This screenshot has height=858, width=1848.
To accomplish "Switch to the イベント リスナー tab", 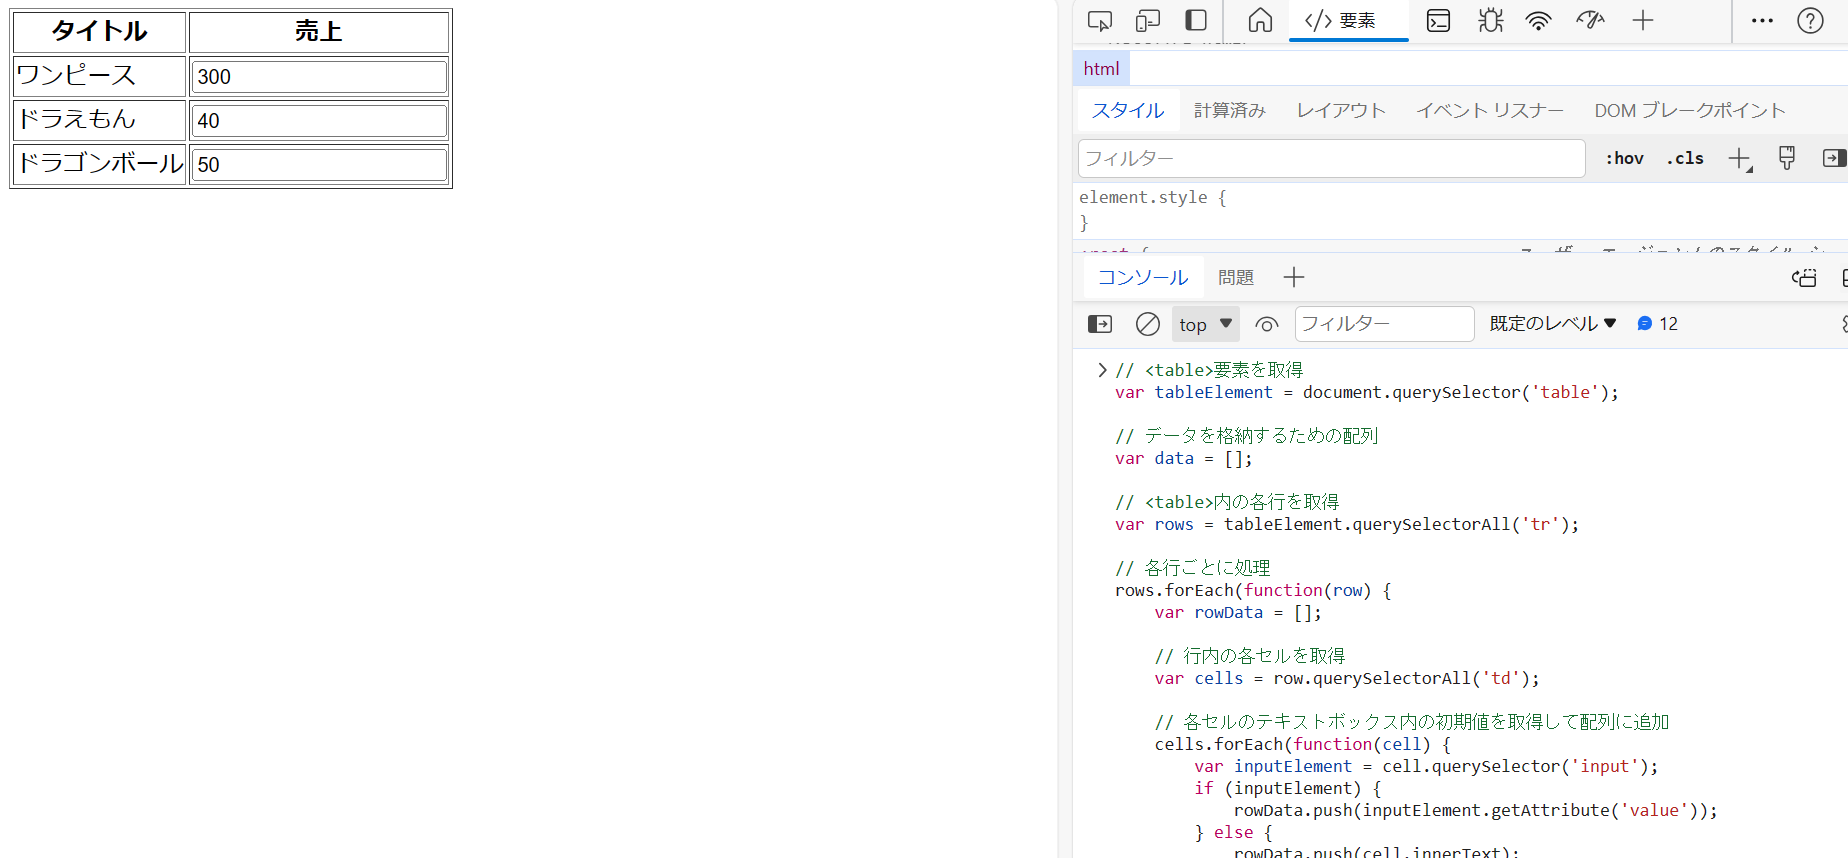I will click(1490, 110).
